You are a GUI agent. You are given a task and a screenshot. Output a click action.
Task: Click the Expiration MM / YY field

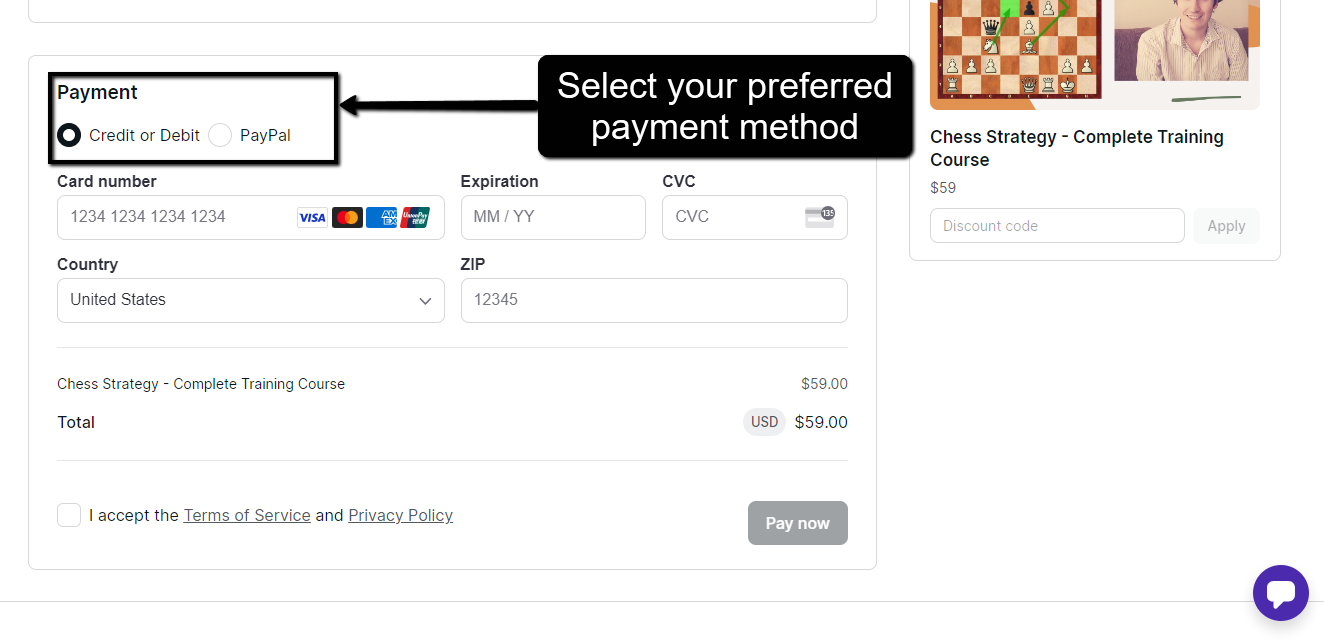[x=552, y=217]
